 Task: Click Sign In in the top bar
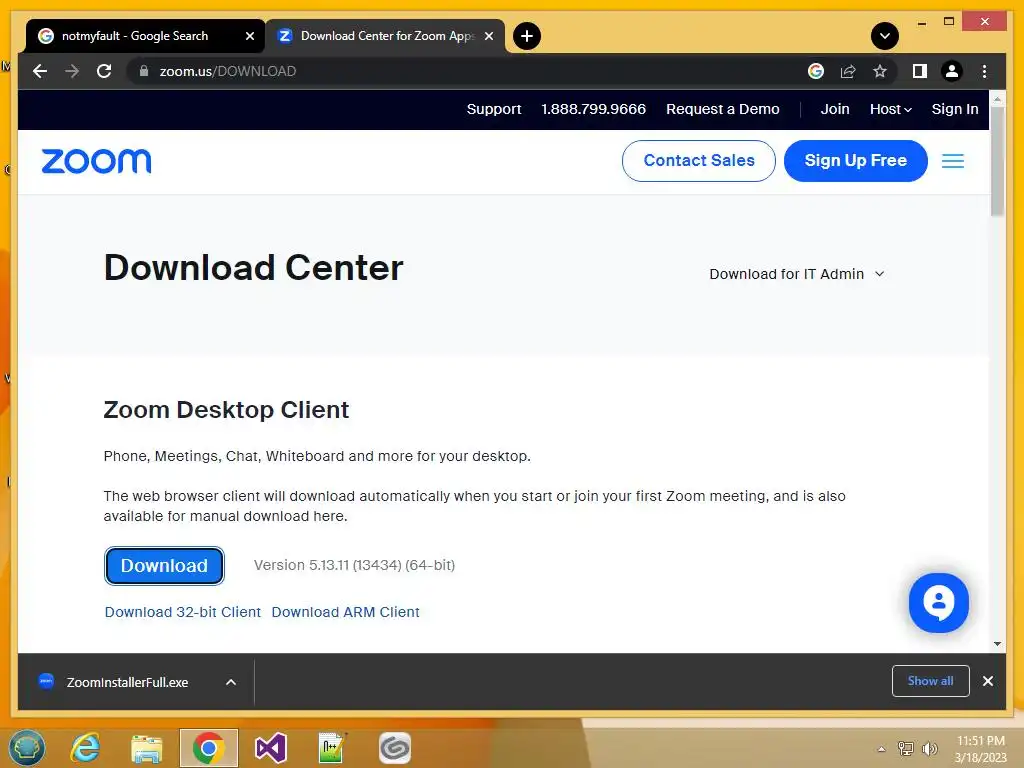955,109
